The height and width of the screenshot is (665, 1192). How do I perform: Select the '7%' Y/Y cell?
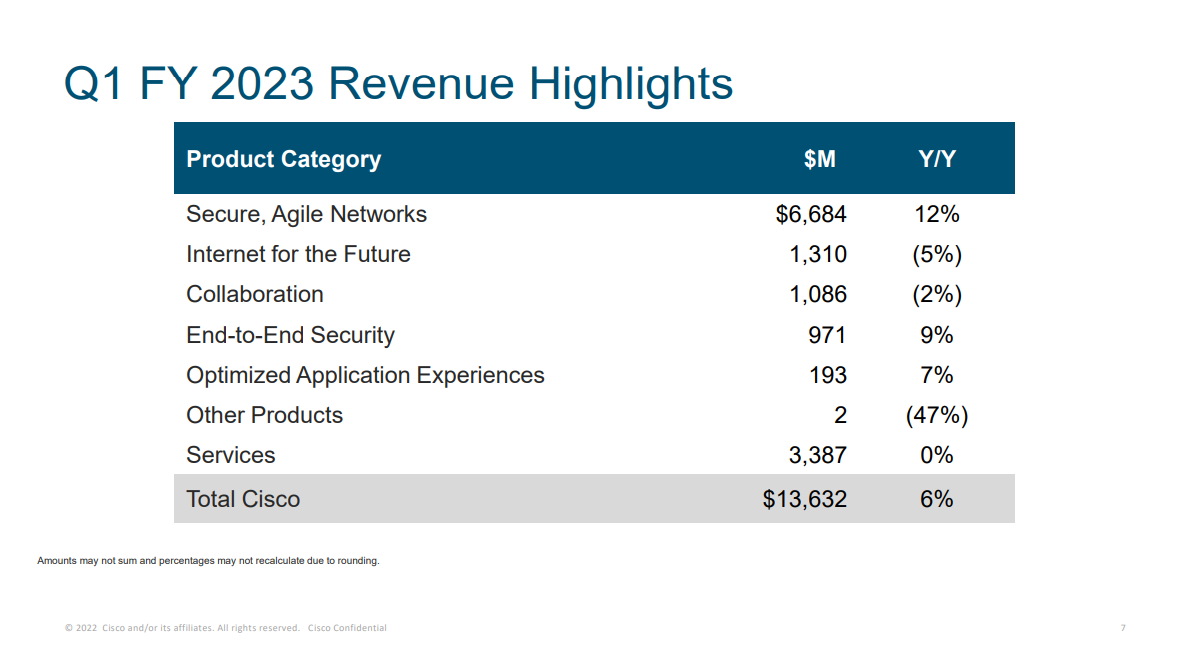point(937,375)
